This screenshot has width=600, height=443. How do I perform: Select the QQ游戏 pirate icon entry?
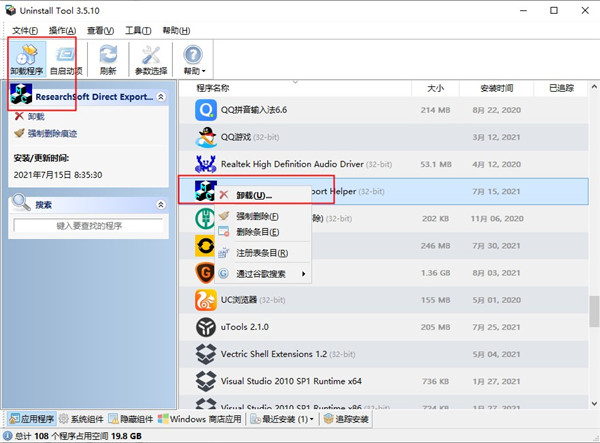tap(206, 136)
